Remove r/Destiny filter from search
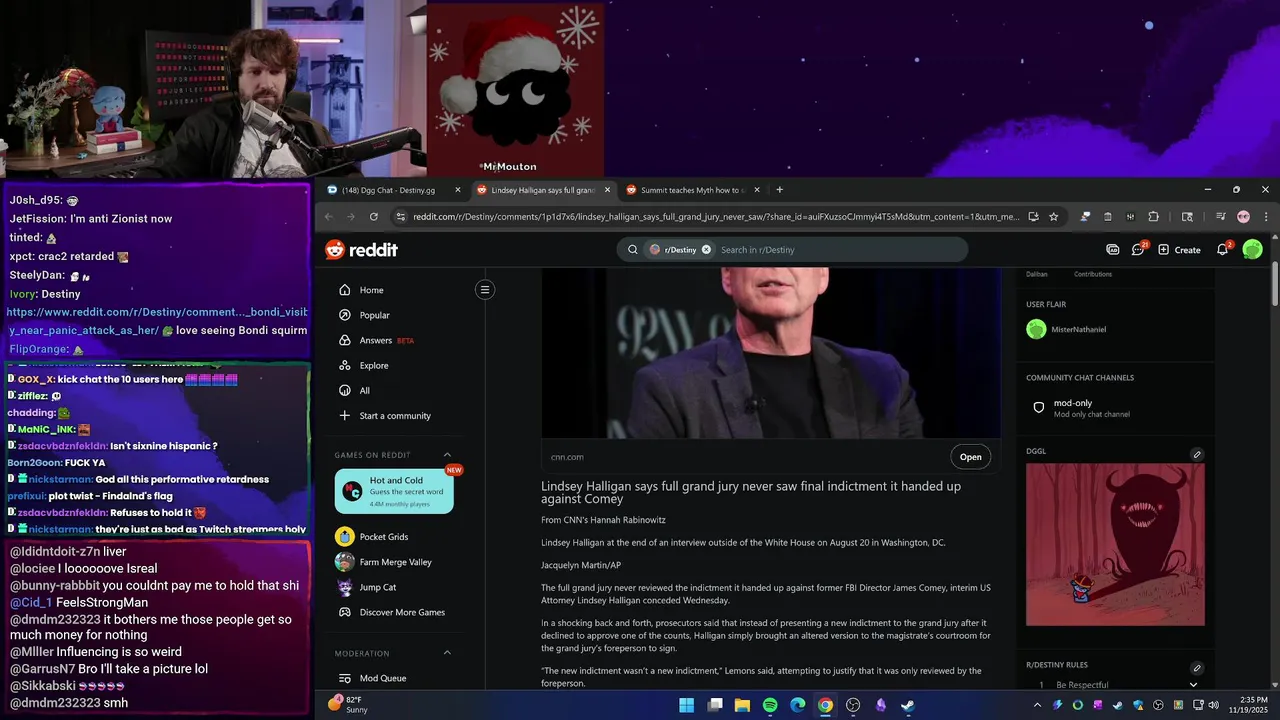The width and height of the screenshot is (1280, 720). click(x=706, y=250)
